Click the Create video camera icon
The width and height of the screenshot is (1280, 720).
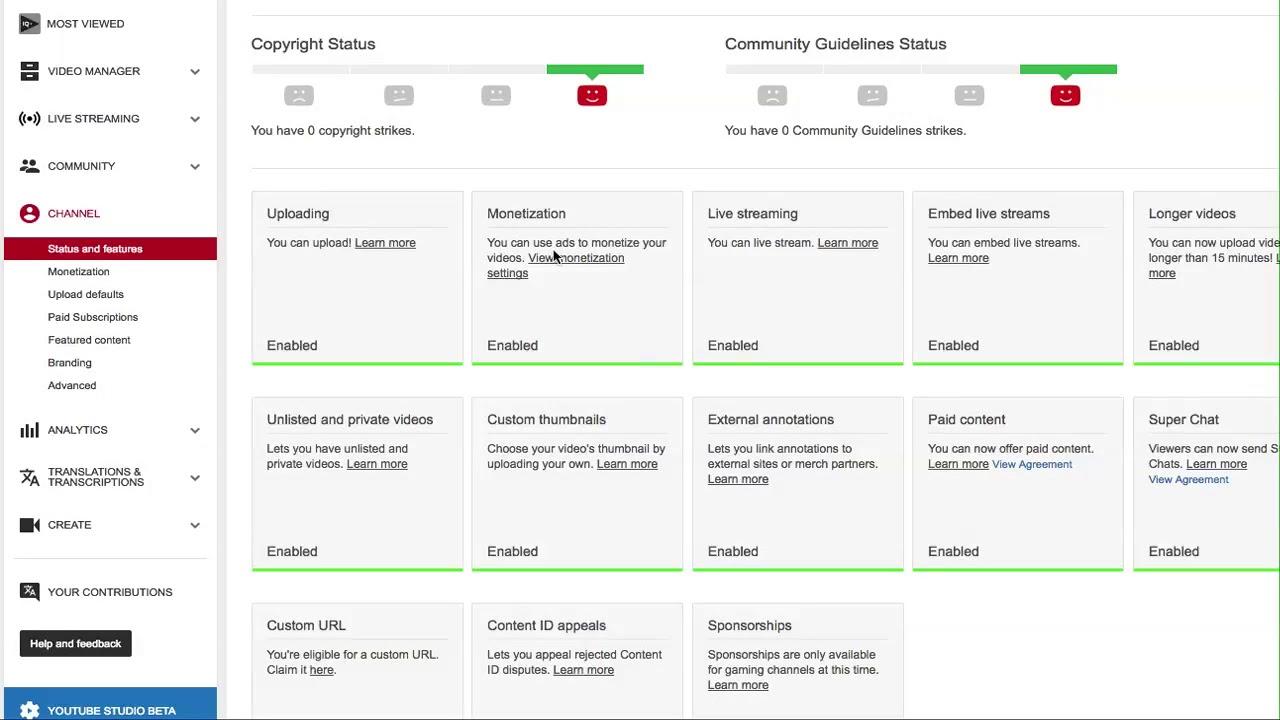pyautogui.click(x=29, y=525)
